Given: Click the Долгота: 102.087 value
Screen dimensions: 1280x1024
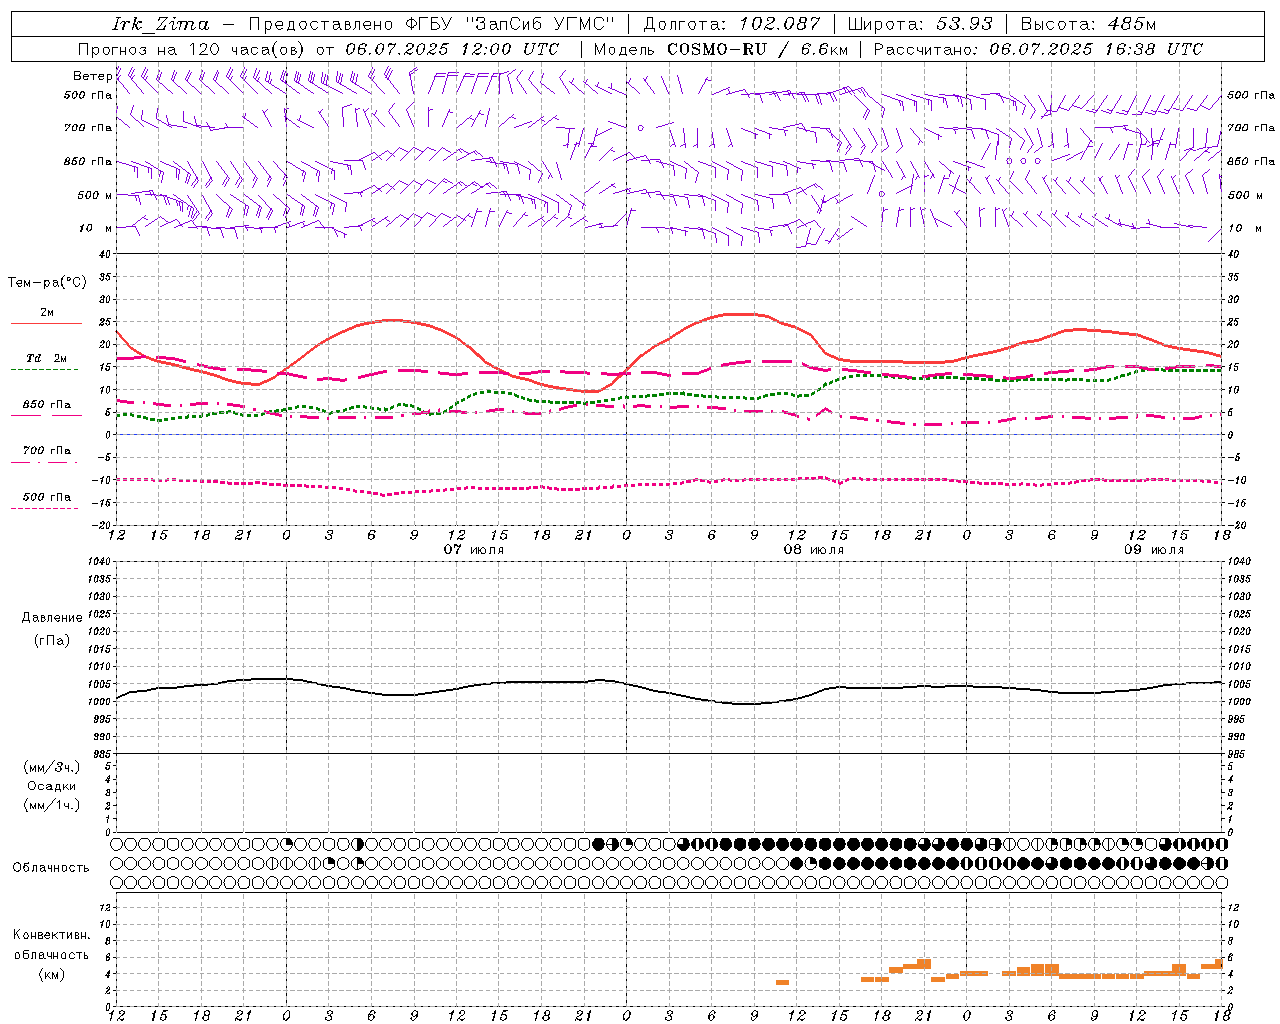Looking at the screenshot, I should coord(732,24).
